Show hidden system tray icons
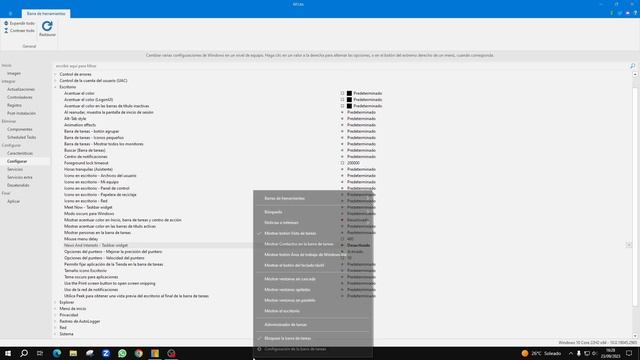640x360 pixels. coord(571,353)
